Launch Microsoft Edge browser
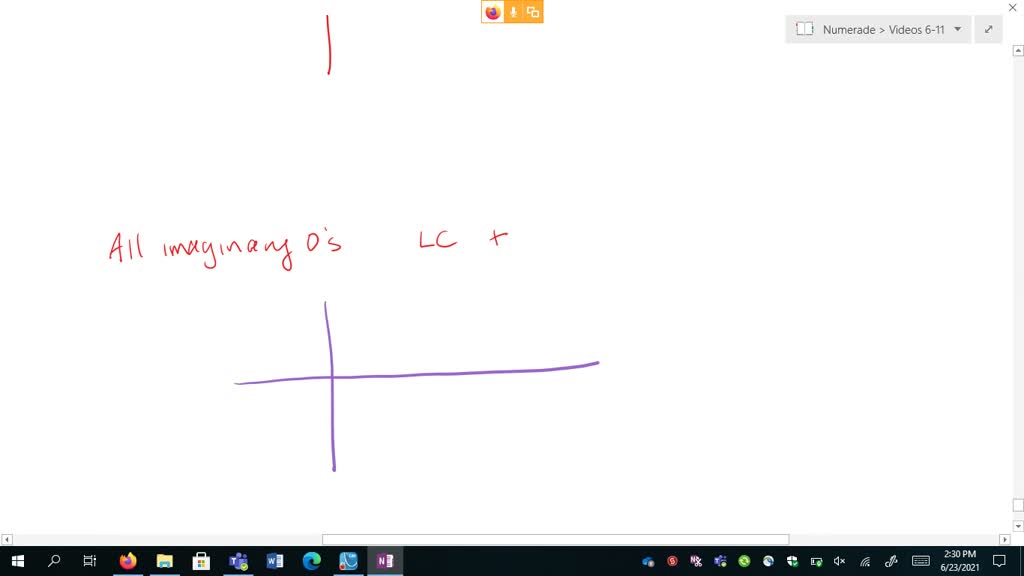This screenshot has width=1024, height=576. (x=311, y=562)
